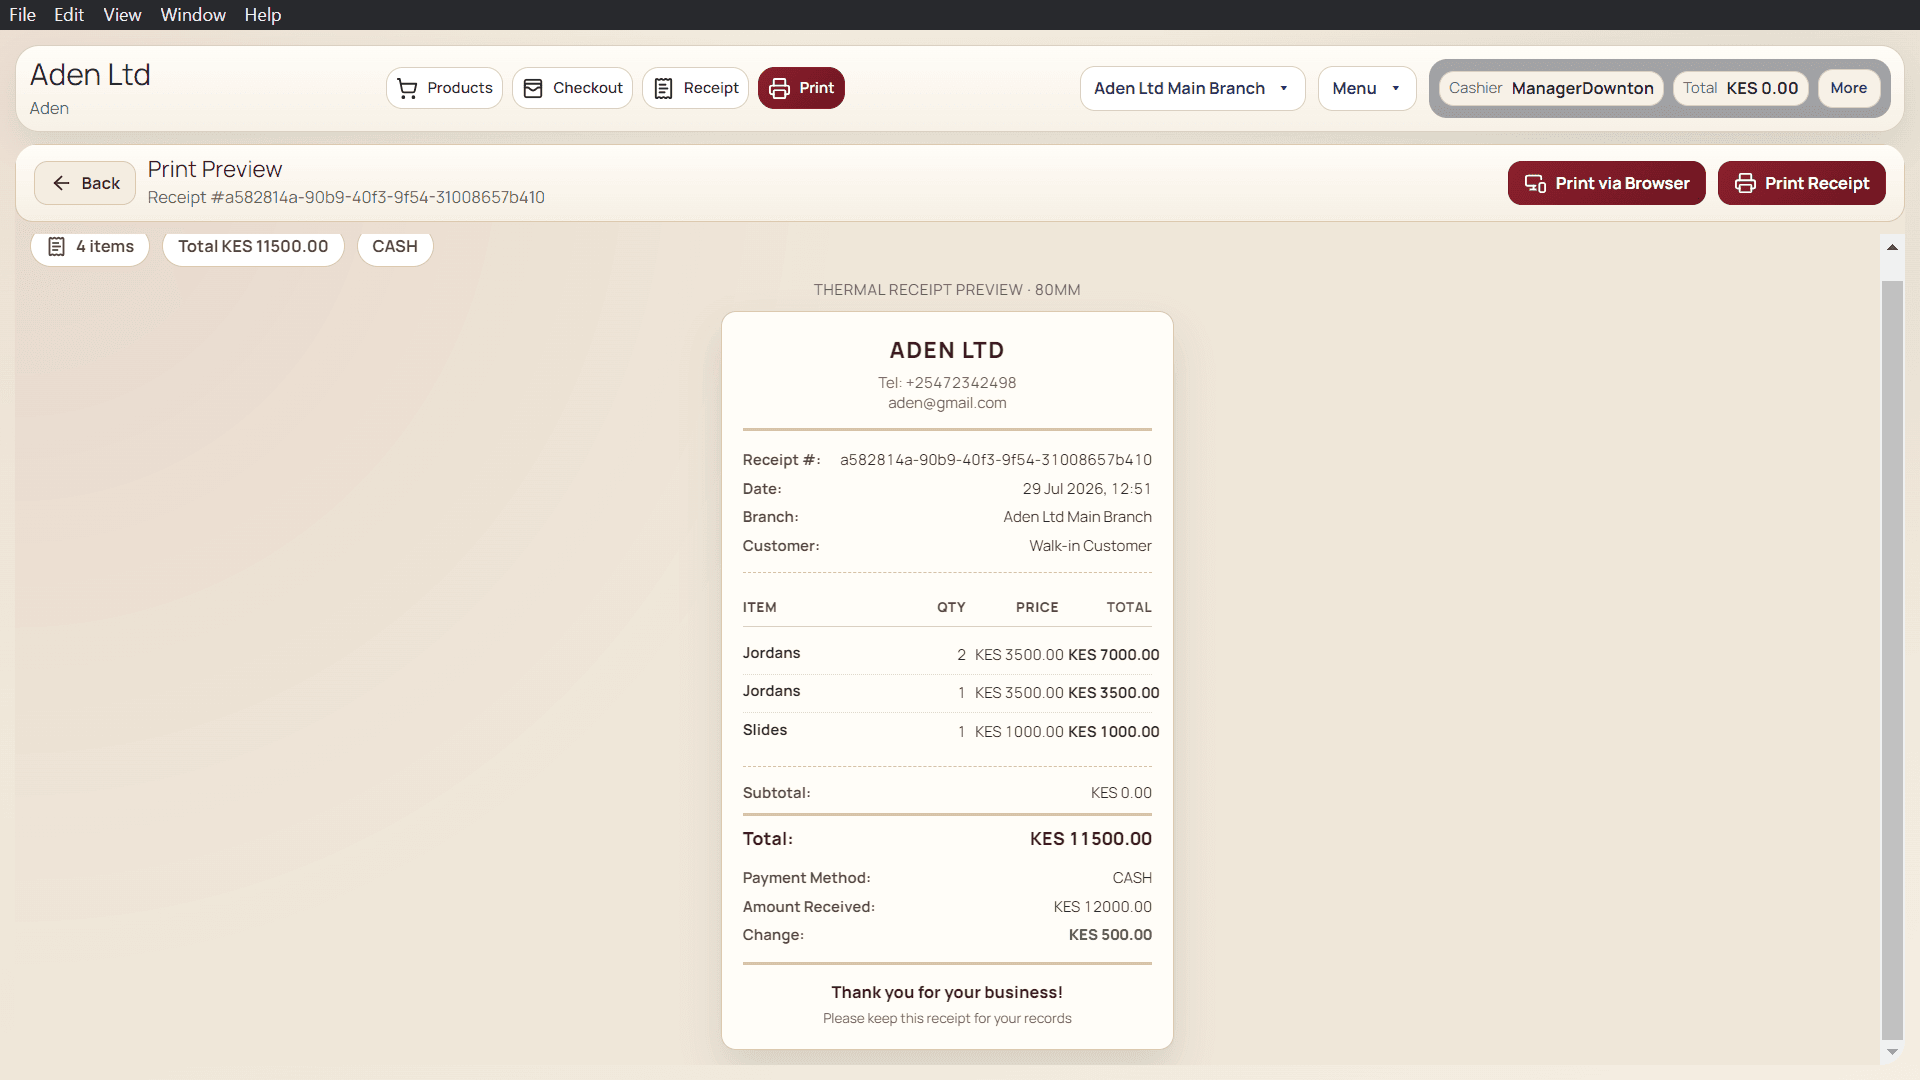Go to the Products tab
The width and height of the screenshot is (1920, 1080).
pyautogui.click(x=444, y=88)
